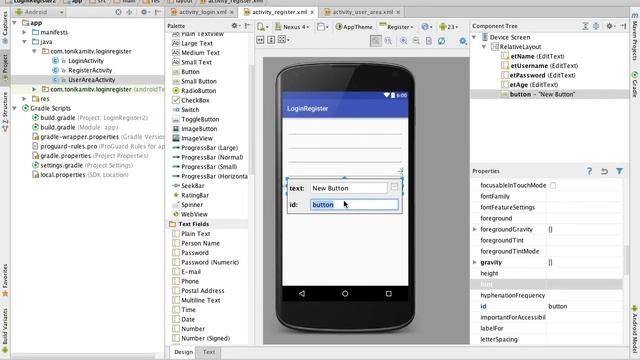Open RegisterActivity class file

point(90,70)
